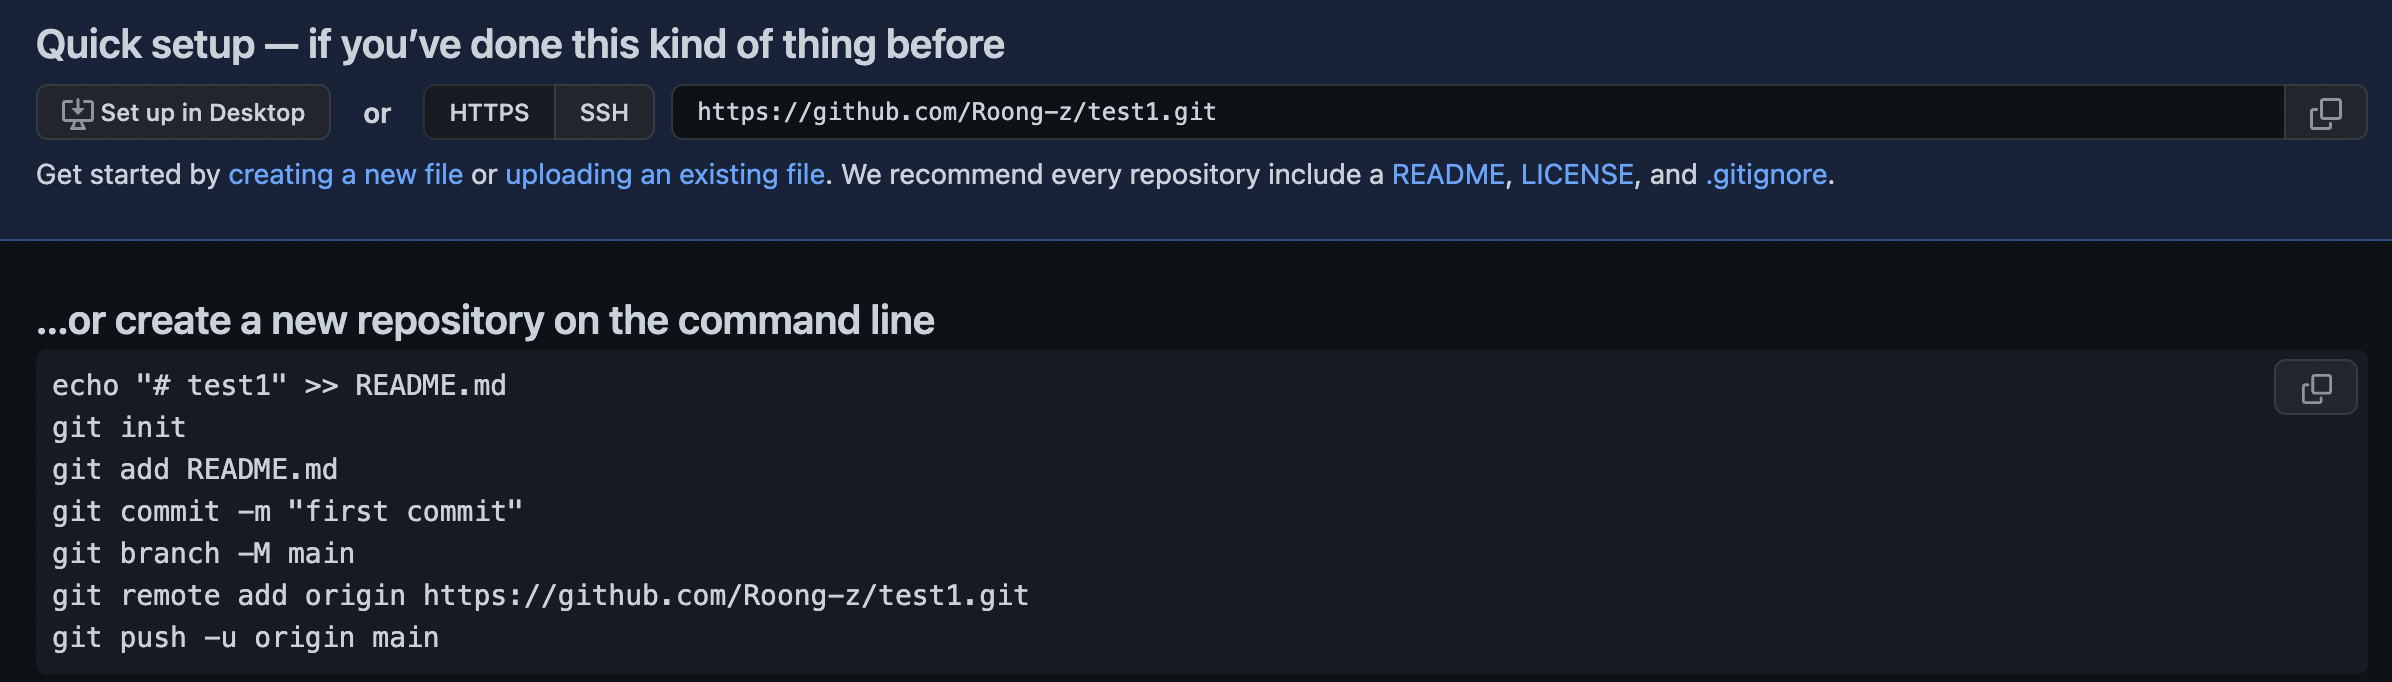The image size is (2392, 682).
Task: Click the desktop download icon in Set up button
Action: (77, 113)
